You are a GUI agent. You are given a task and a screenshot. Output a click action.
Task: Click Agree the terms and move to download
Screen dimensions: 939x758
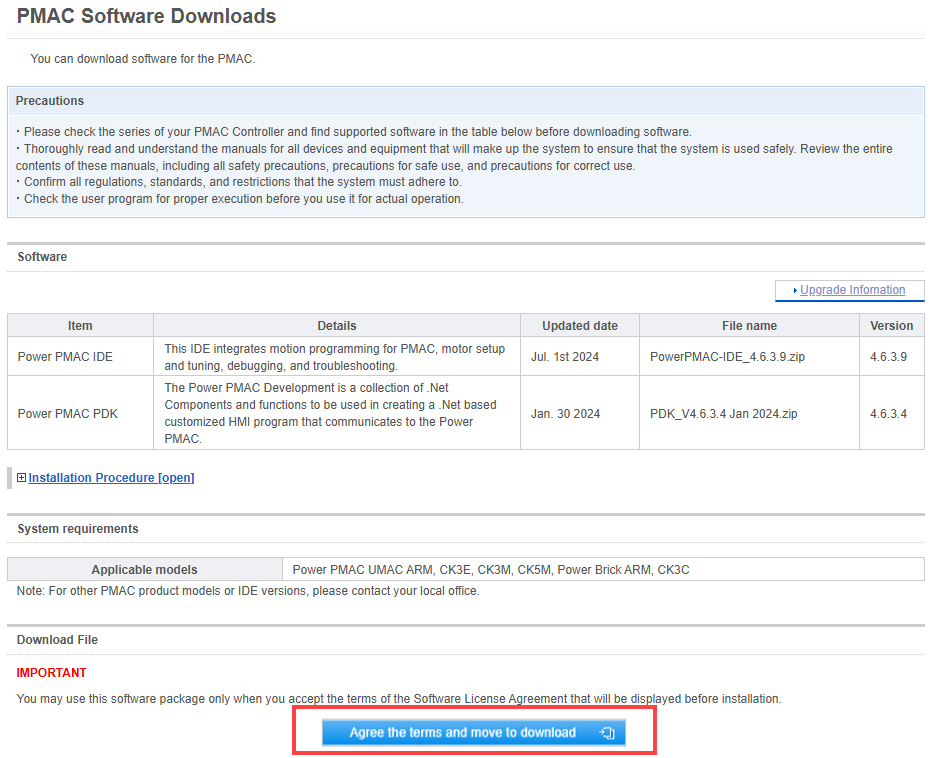coord(474,733)
